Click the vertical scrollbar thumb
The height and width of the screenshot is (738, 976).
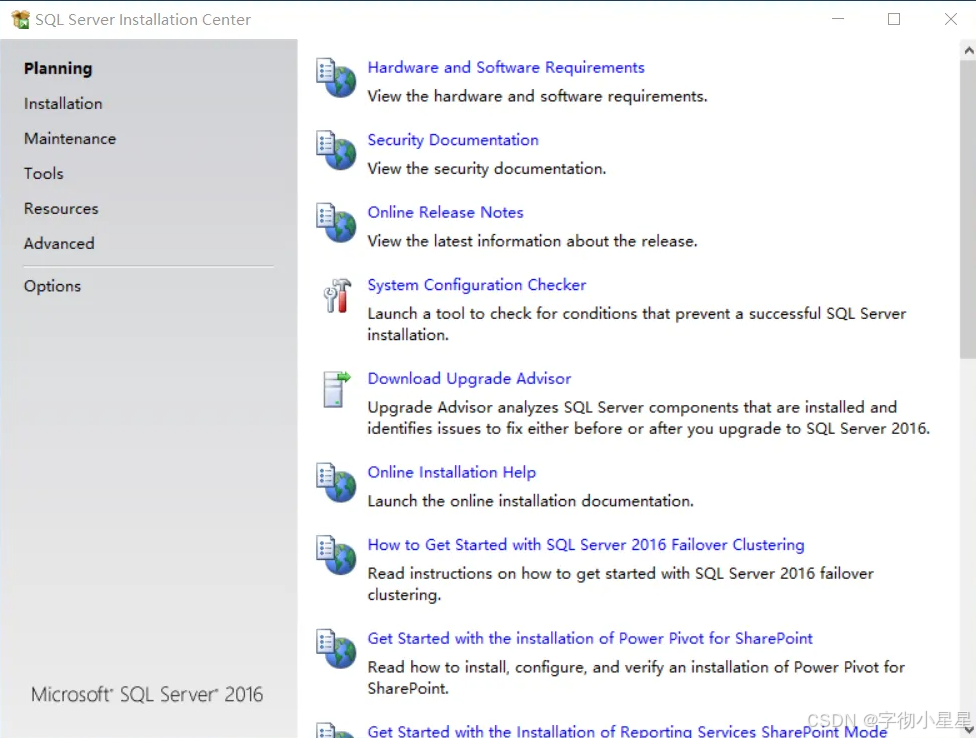[968, 209]
